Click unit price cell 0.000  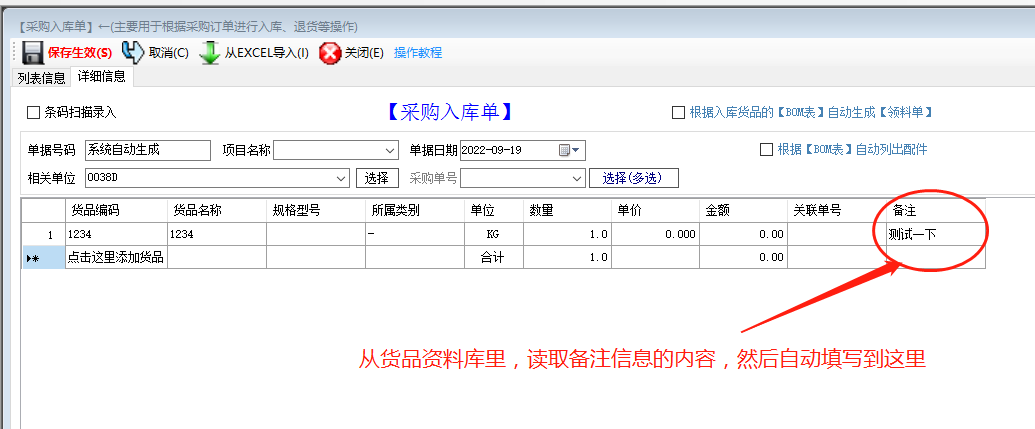pos(655,234)
